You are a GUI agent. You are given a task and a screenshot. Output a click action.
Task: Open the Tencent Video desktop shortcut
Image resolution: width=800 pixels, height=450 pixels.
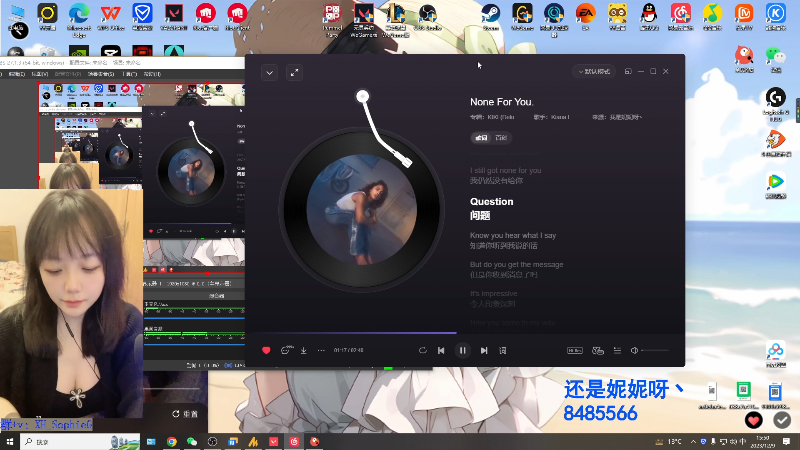[x=776, y=186]
